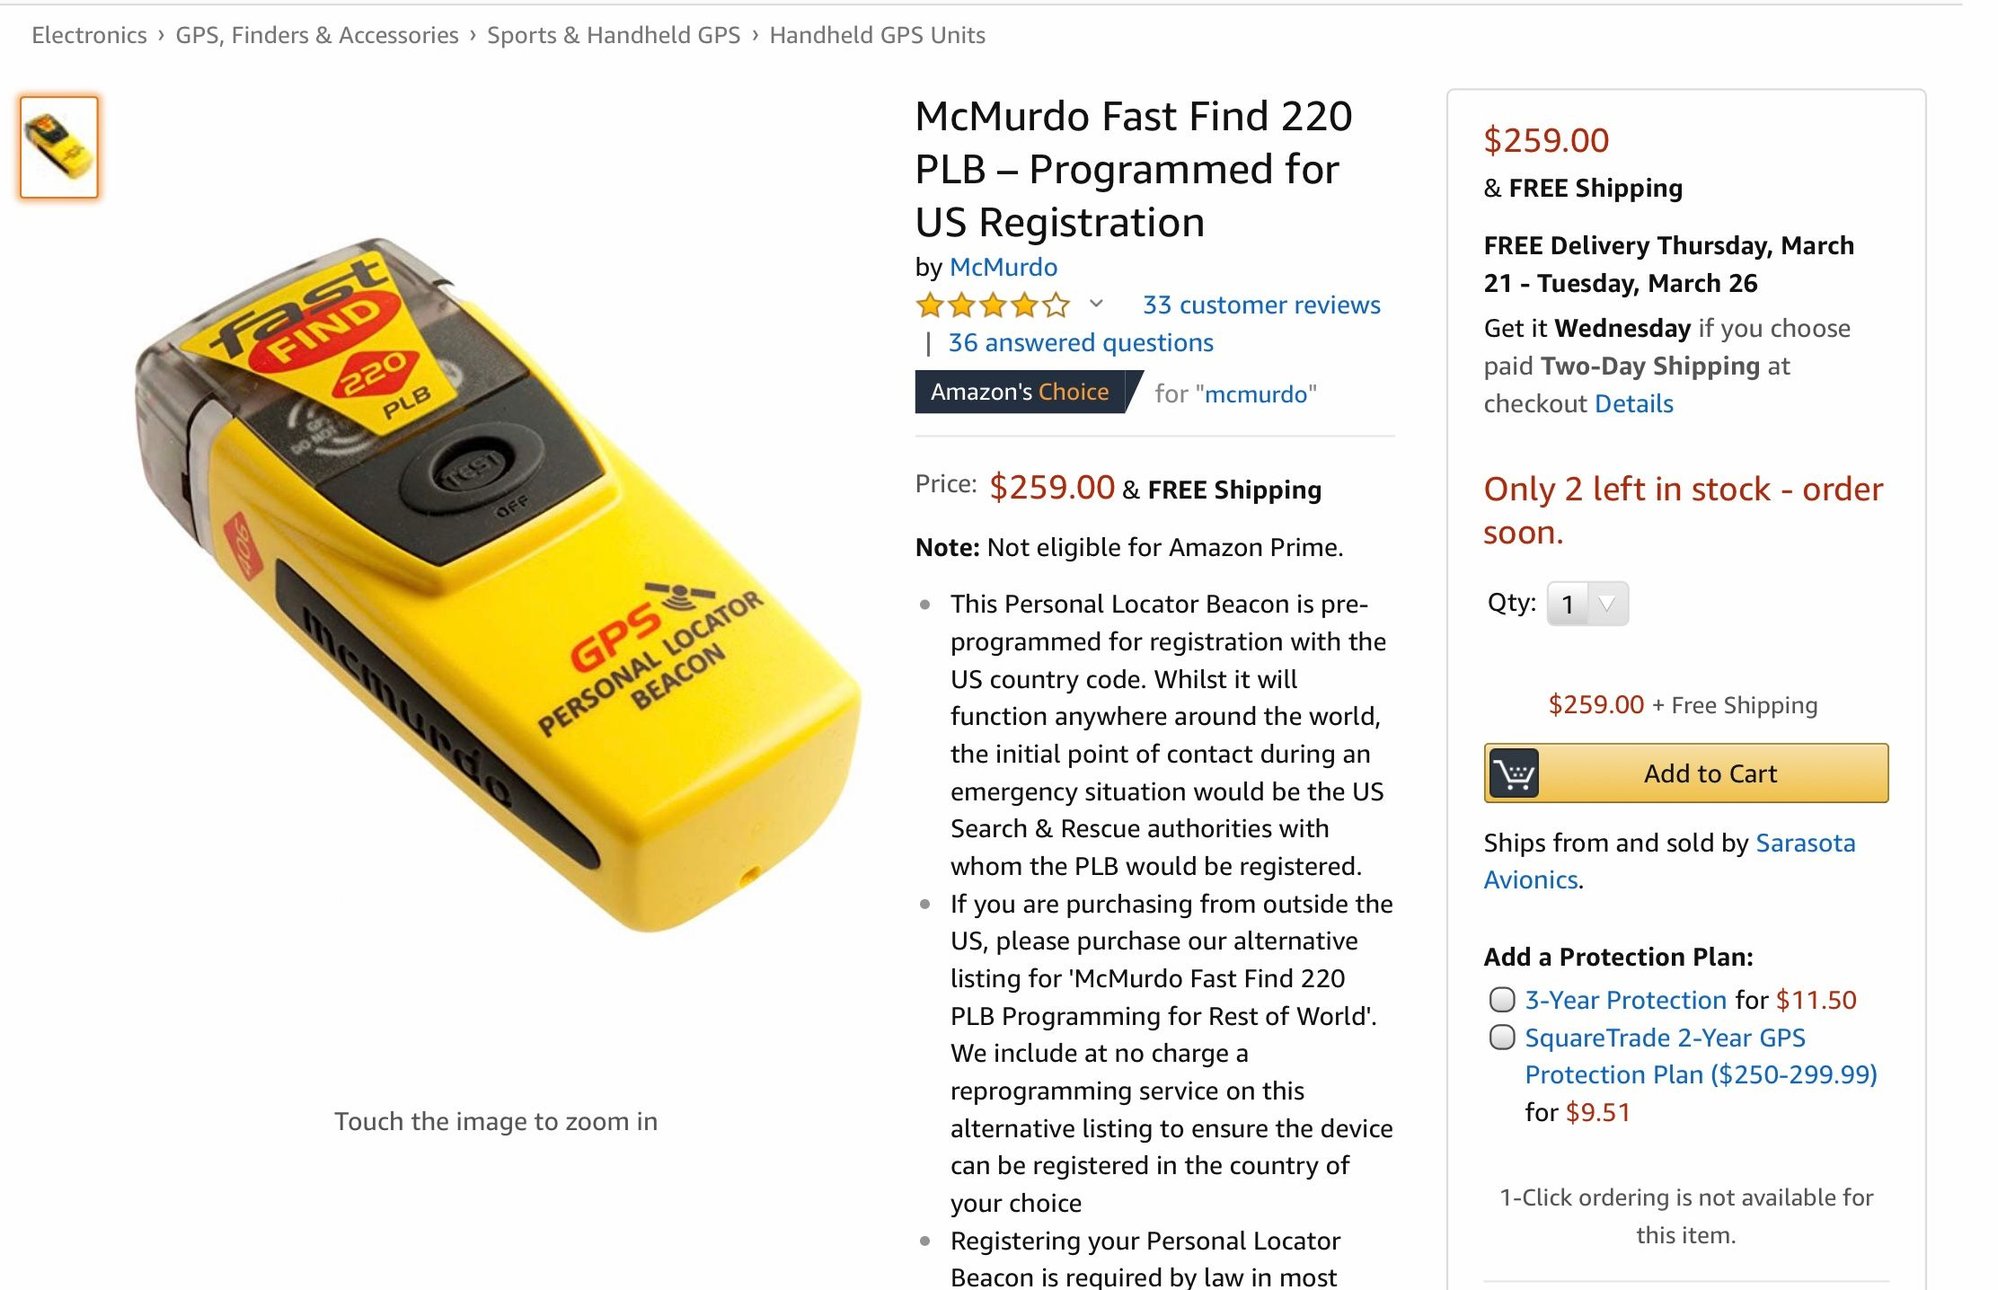Touch the main product image to zoom
Screen dimensions: 1998x1290
[x=497, y=585]
